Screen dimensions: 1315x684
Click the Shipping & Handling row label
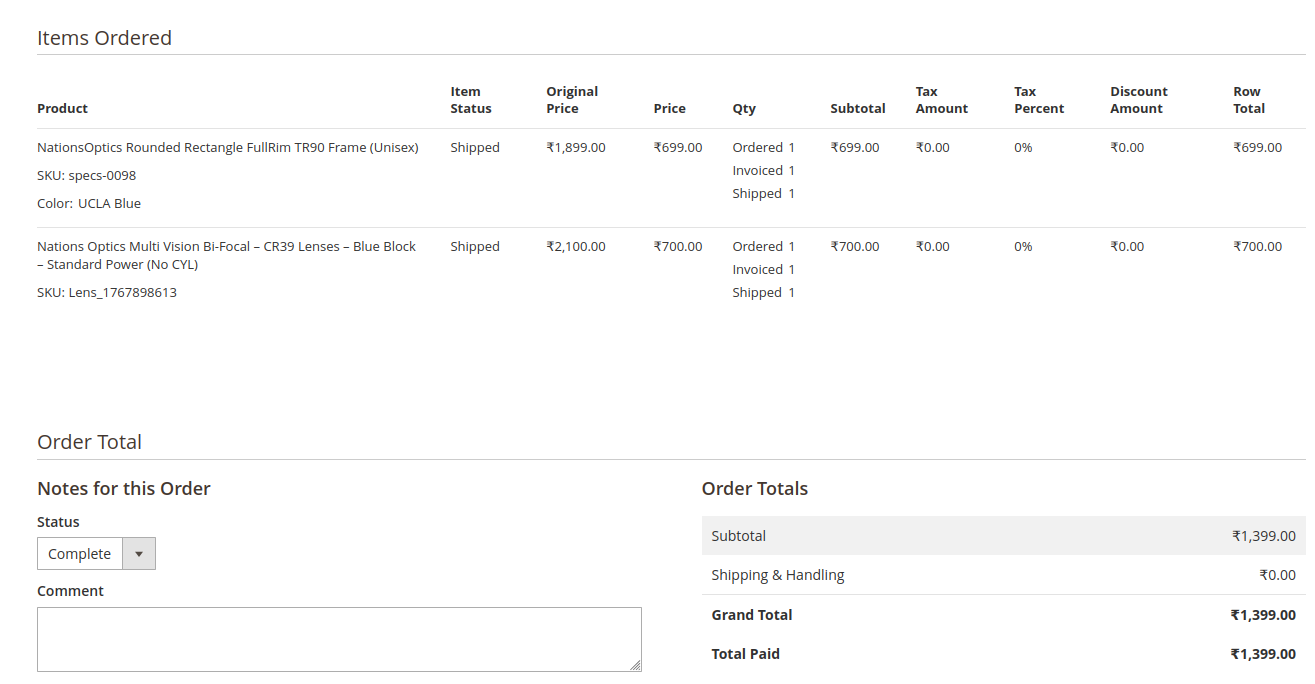777,575
